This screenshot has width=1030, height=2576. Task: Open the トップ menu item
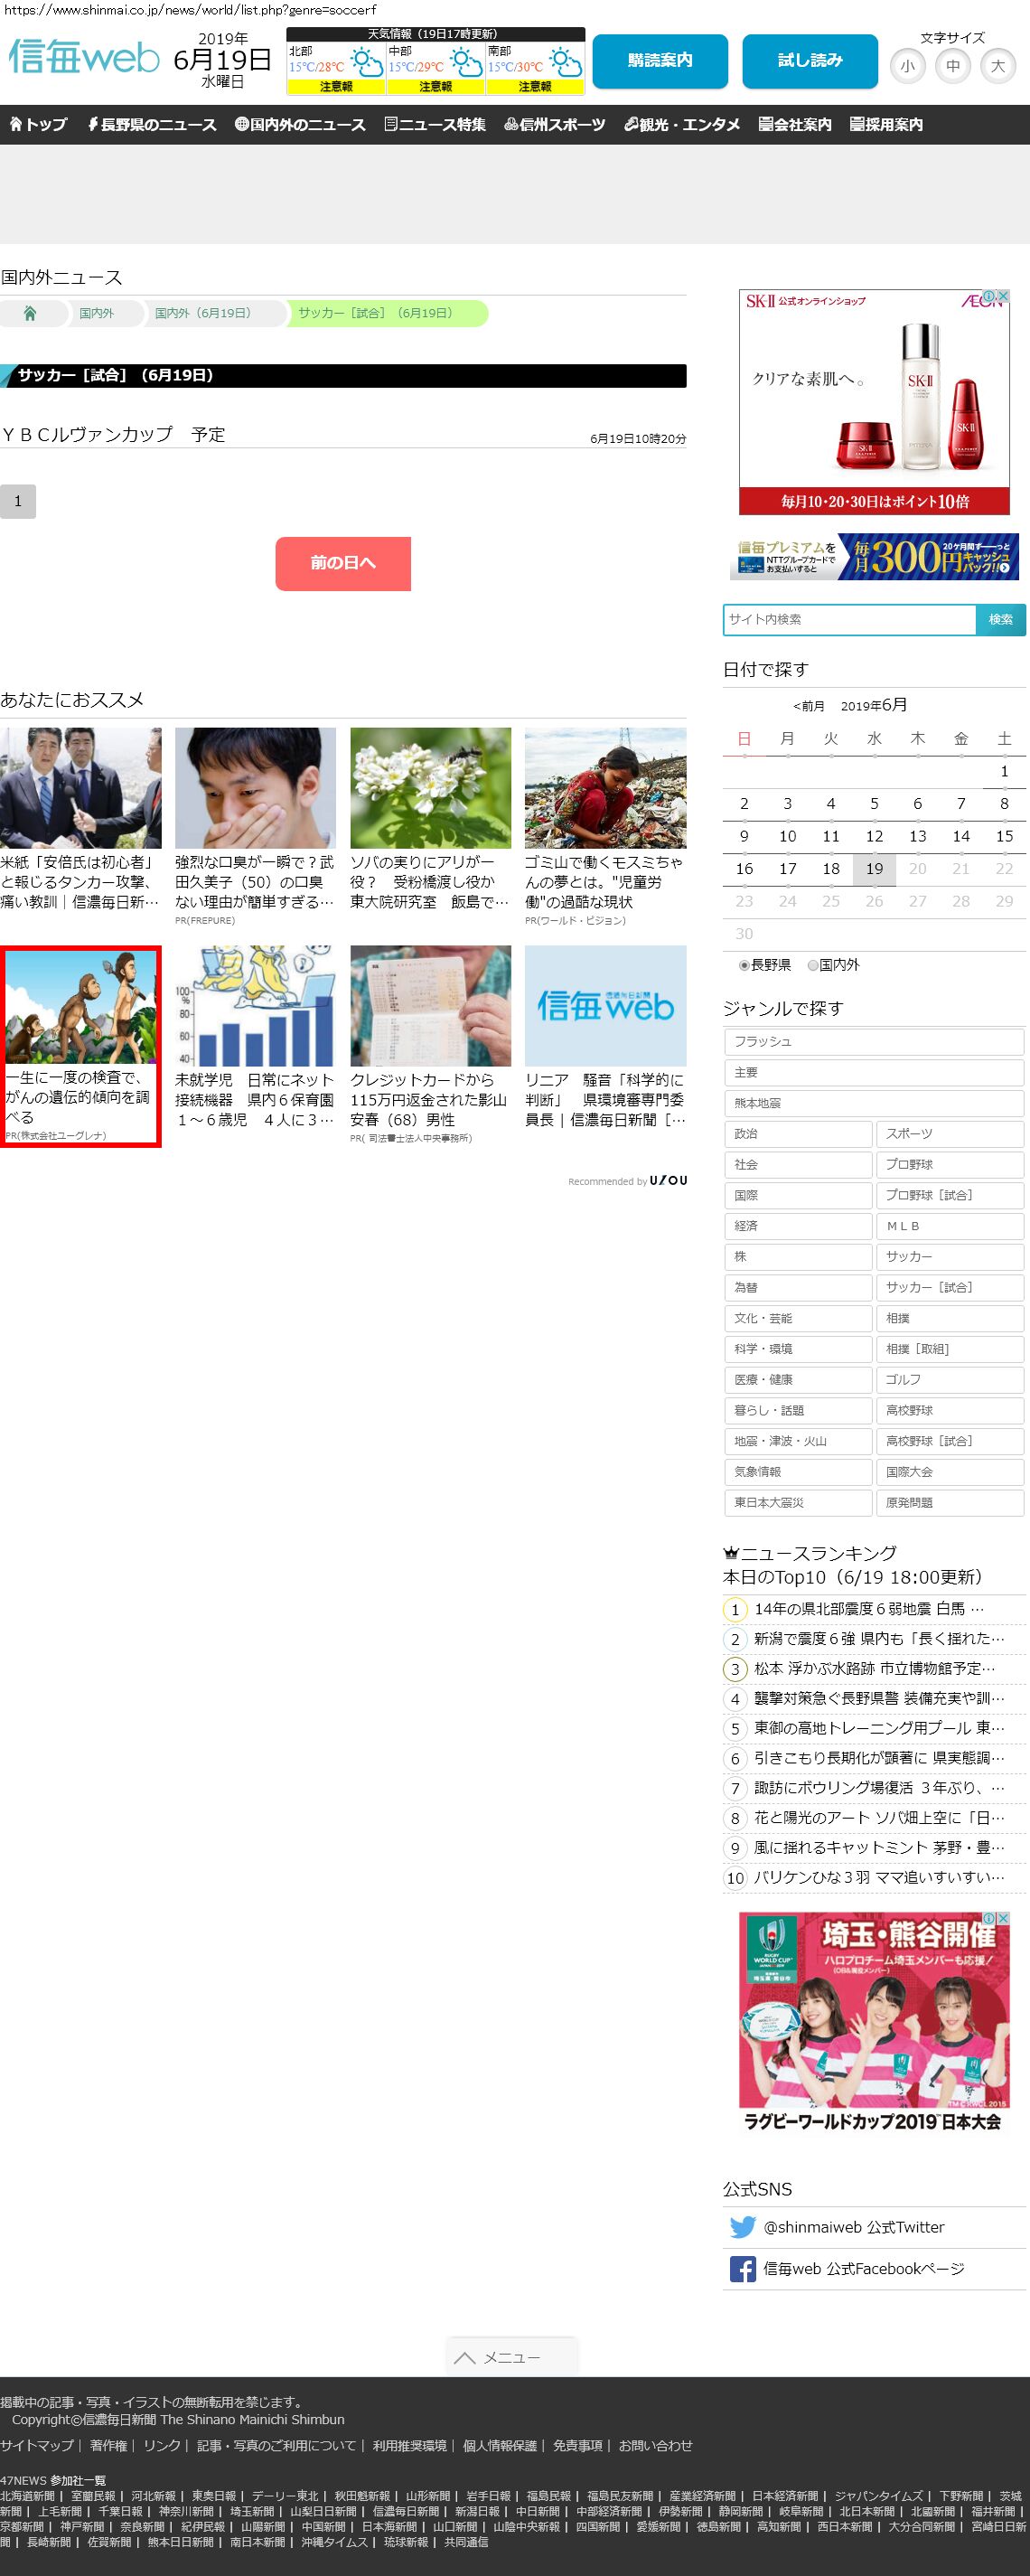click(x=38, y=124)
